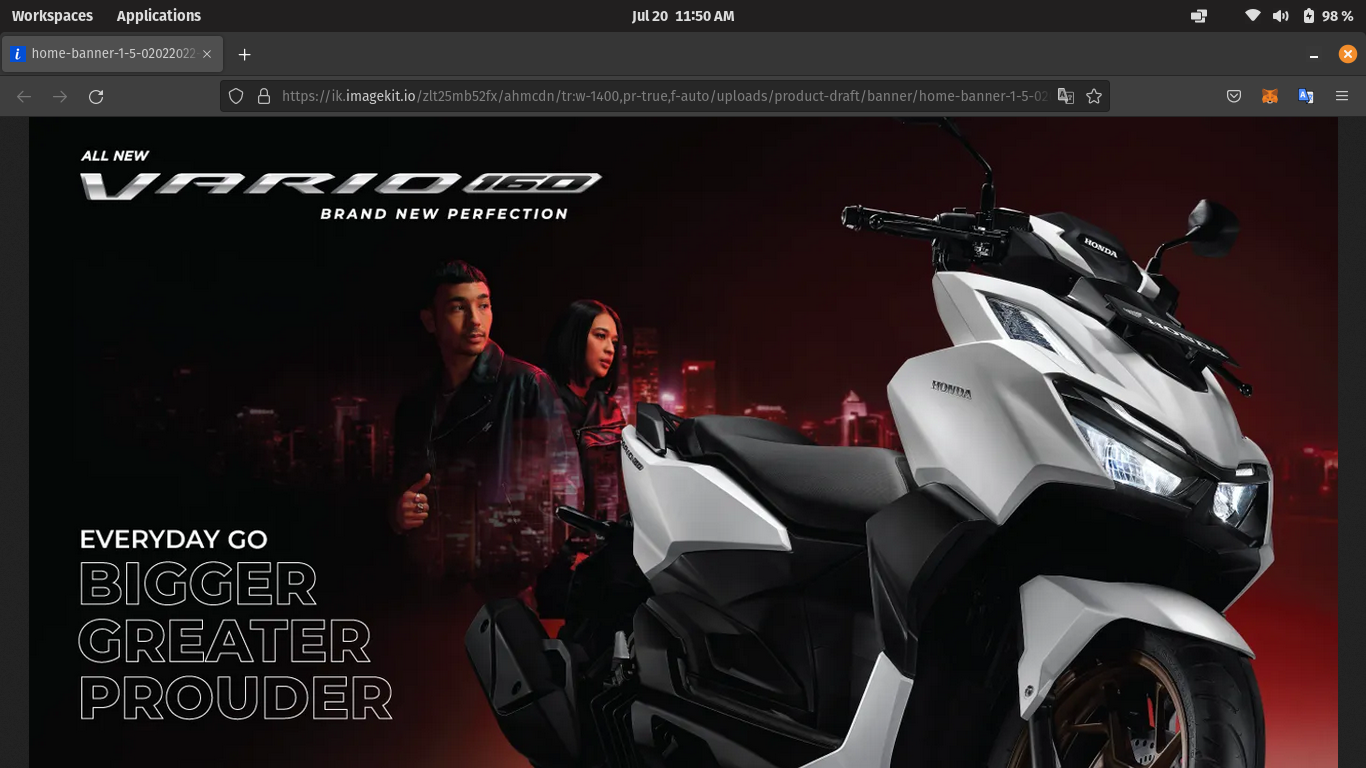The image size is (1366, 768).
Task: Close the browser with orange X button
Action: pos(1347,54)
